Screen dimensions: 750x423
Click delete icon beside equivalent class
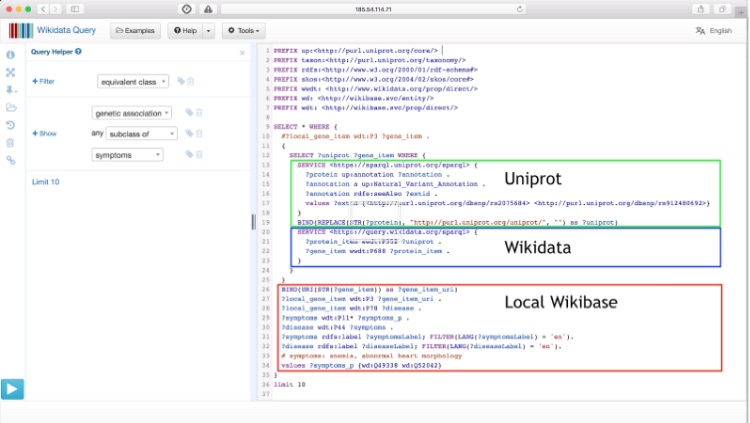pyautogui.click(x=190, y=81)
